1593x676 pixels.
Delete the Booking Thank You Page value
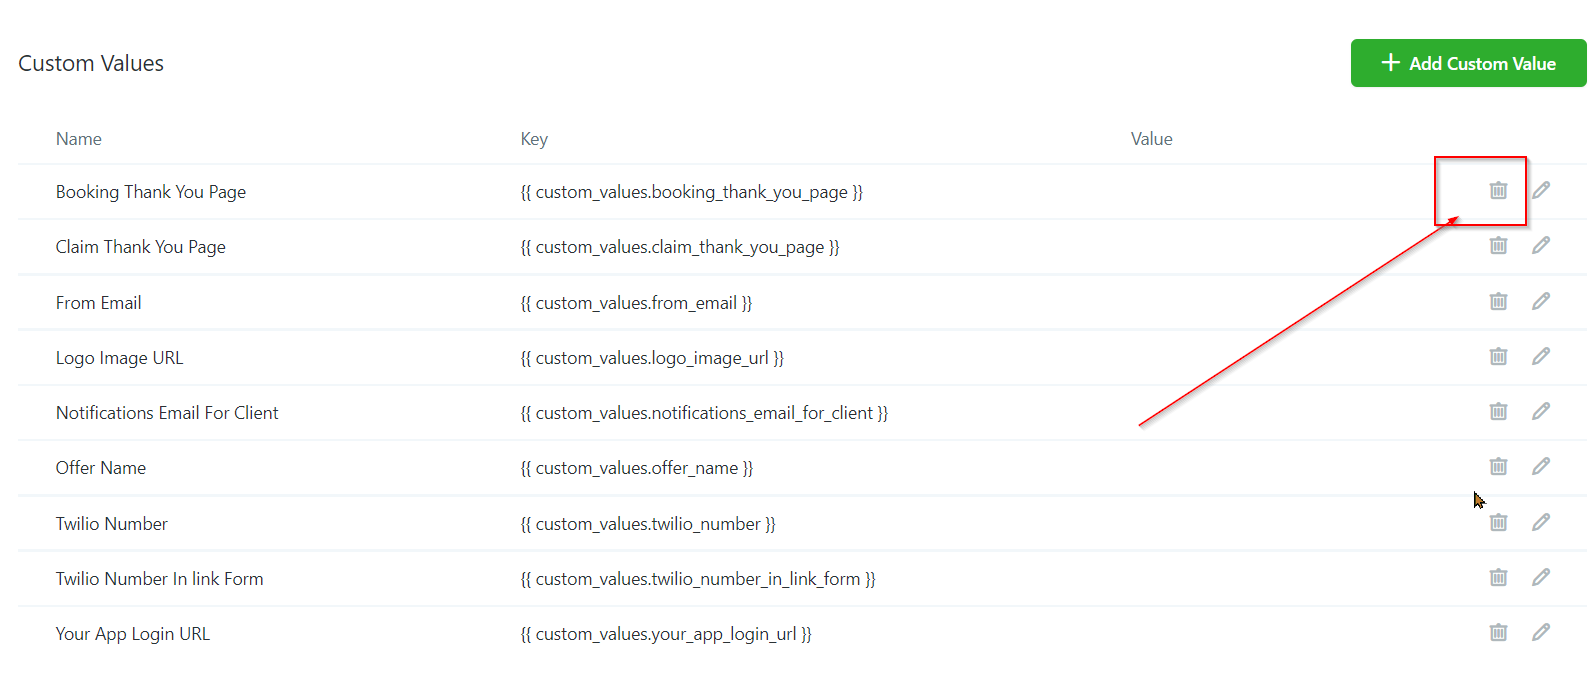coord(1498,190)
